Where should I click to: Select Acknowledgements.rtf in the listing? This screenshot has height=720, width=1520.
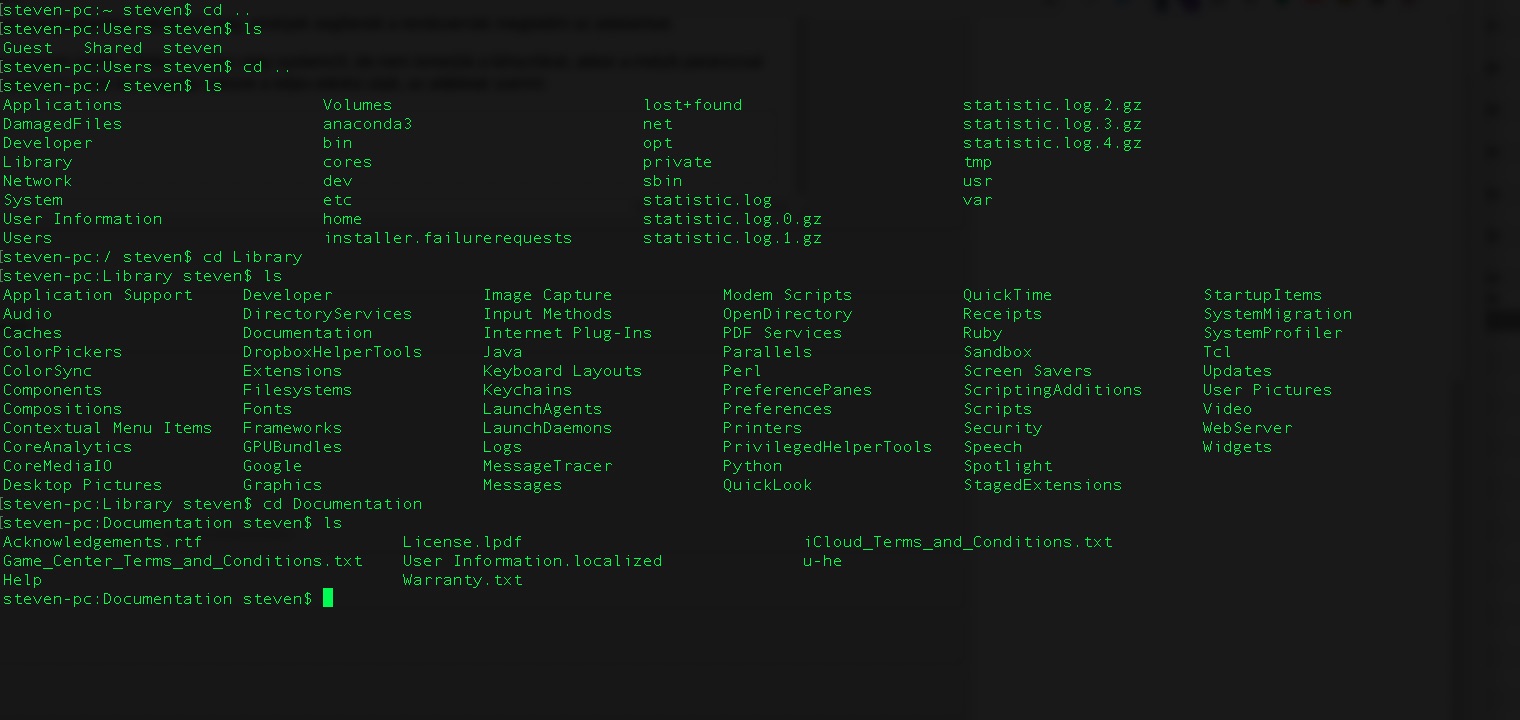pos(102,542)
